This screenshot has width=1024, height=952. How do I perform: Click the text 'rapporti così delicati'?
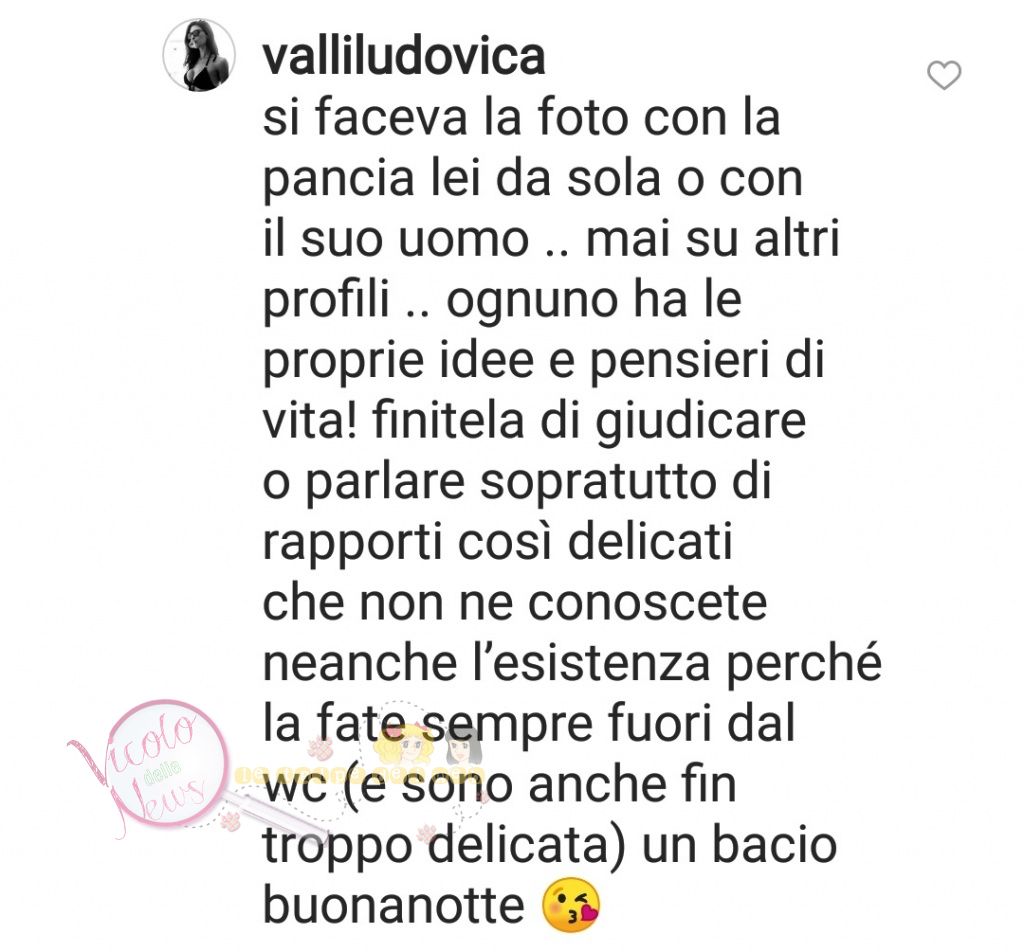pyautogui.click(x=498, y=542)
